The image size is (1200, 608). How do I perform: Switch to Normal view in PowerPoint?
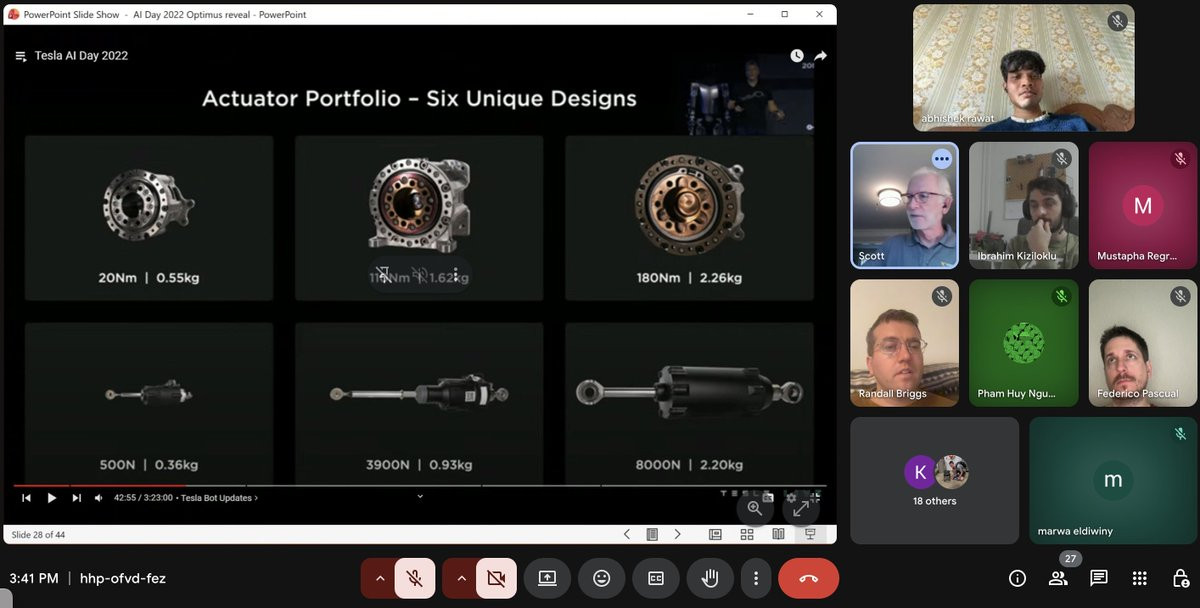pos(716,535)
